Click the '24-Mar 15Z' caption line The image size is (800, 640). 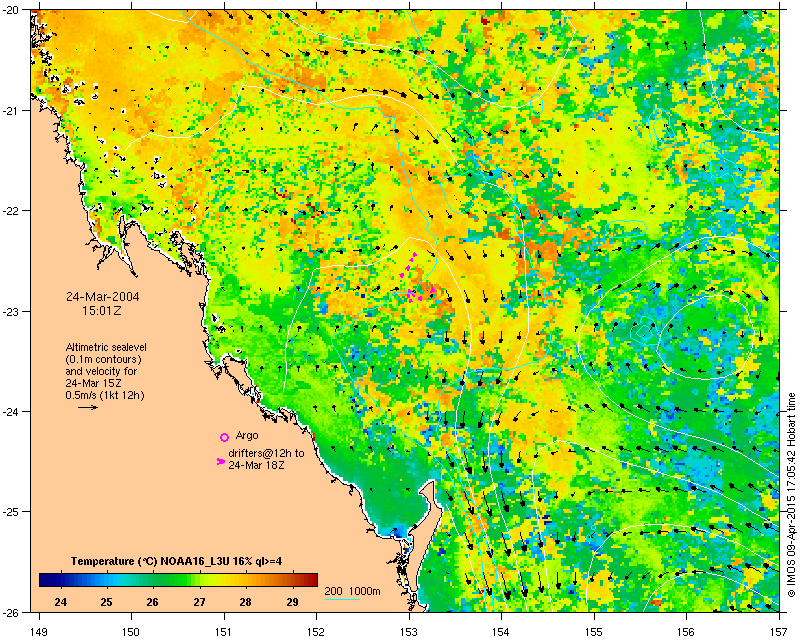click(x=93, y=383)
